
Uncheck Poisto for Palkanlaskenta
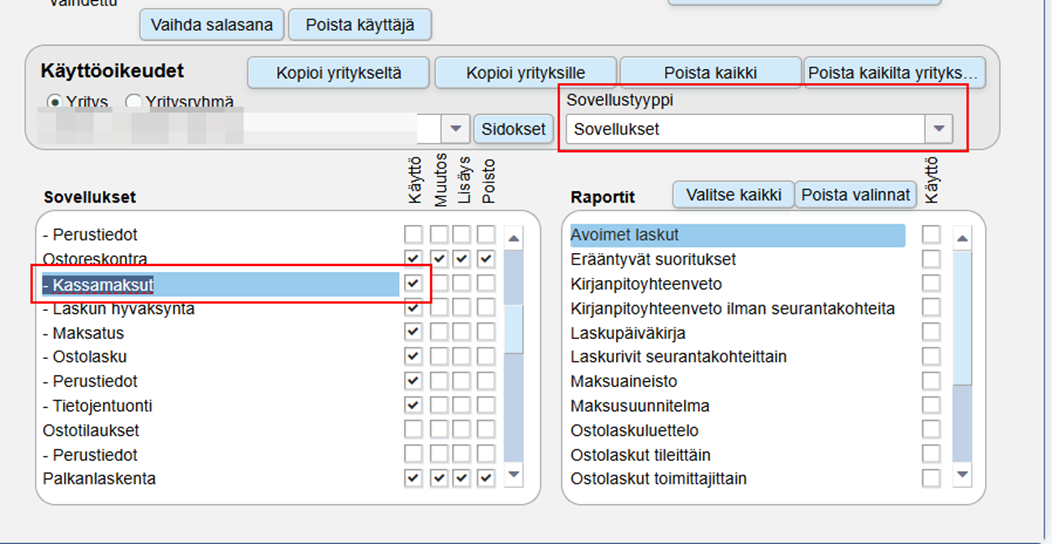(x=486, y=478)
